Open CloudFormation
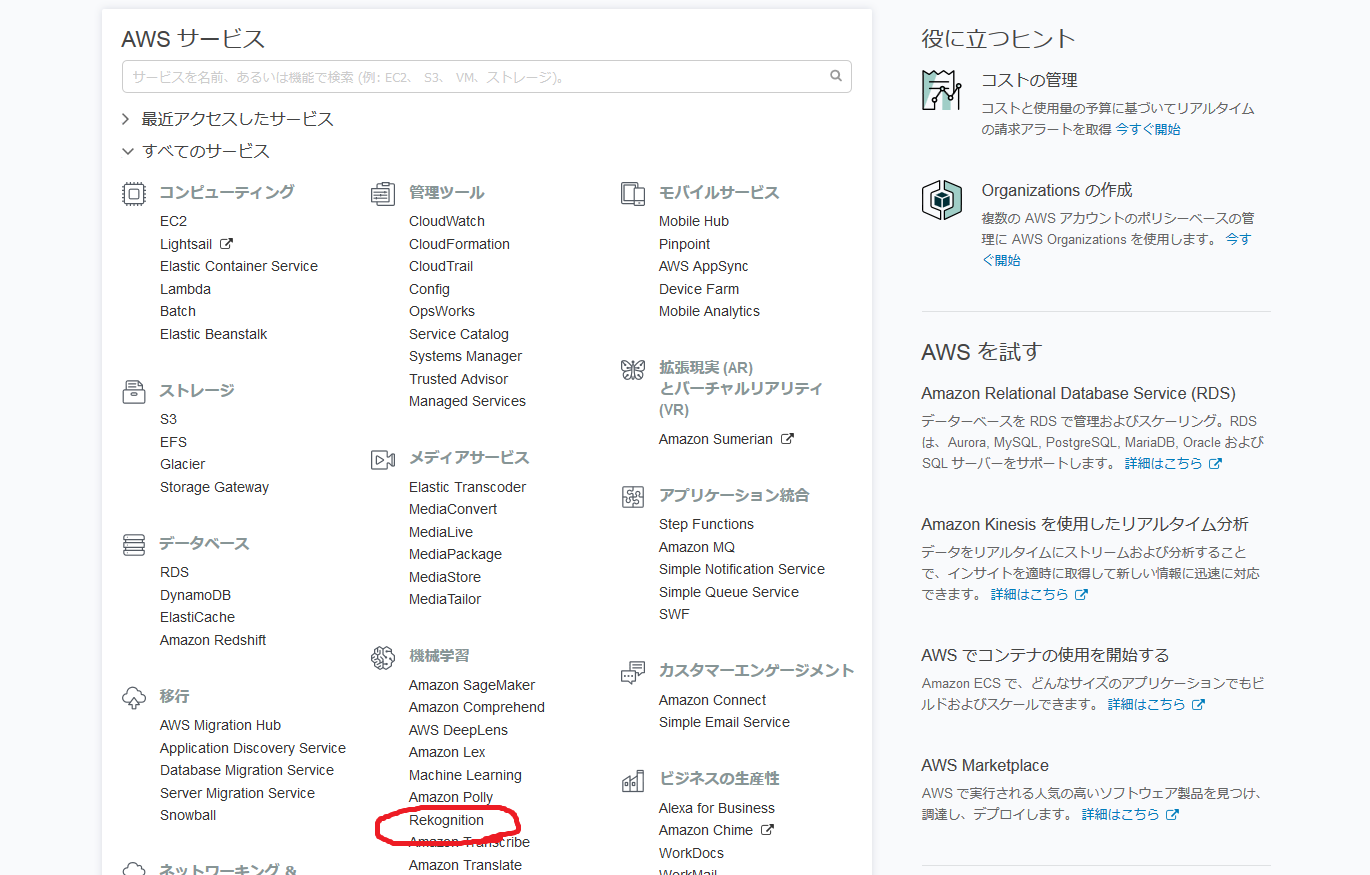Viewport: 1370px width, 875px height. 459,244
